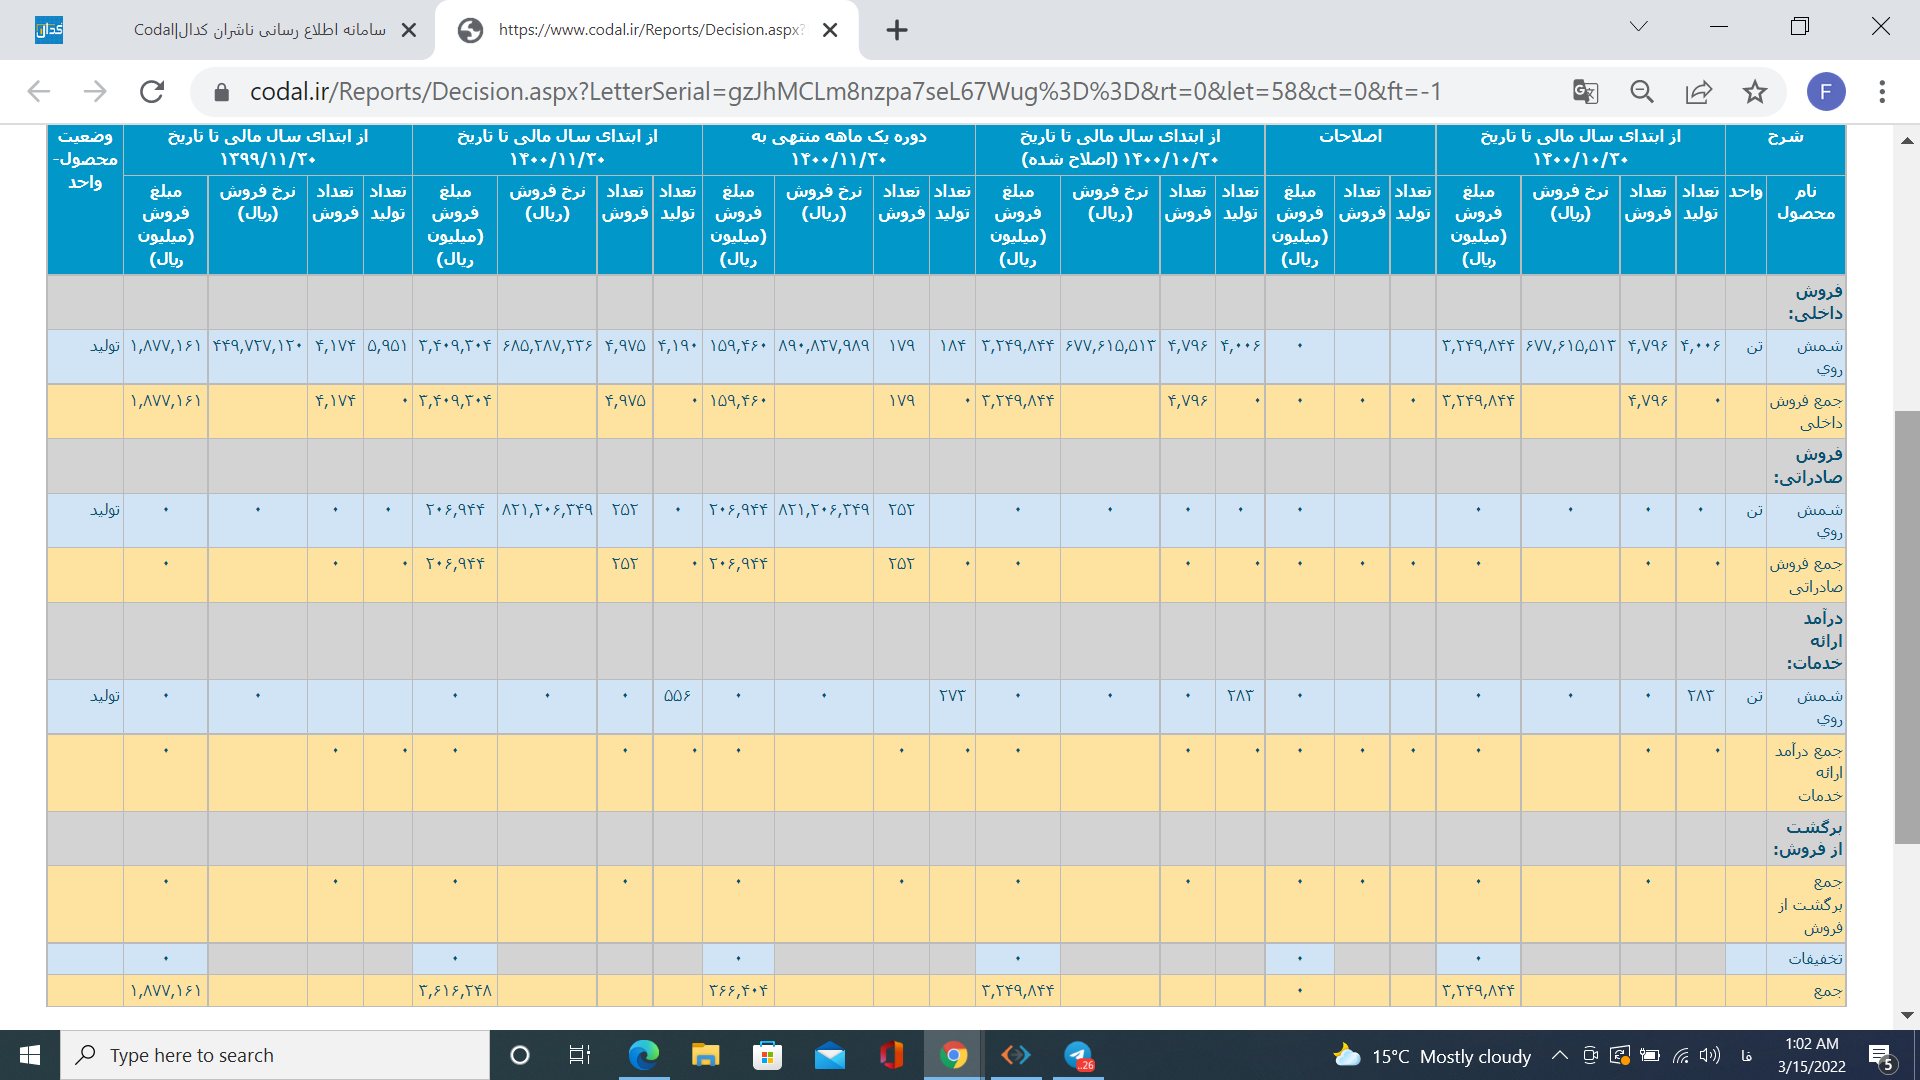This screenshot has width=1920, height=1080.
Task: Click the vertical scrollbar thumb
Action: pyautogui.click(x=1907, y=627)
